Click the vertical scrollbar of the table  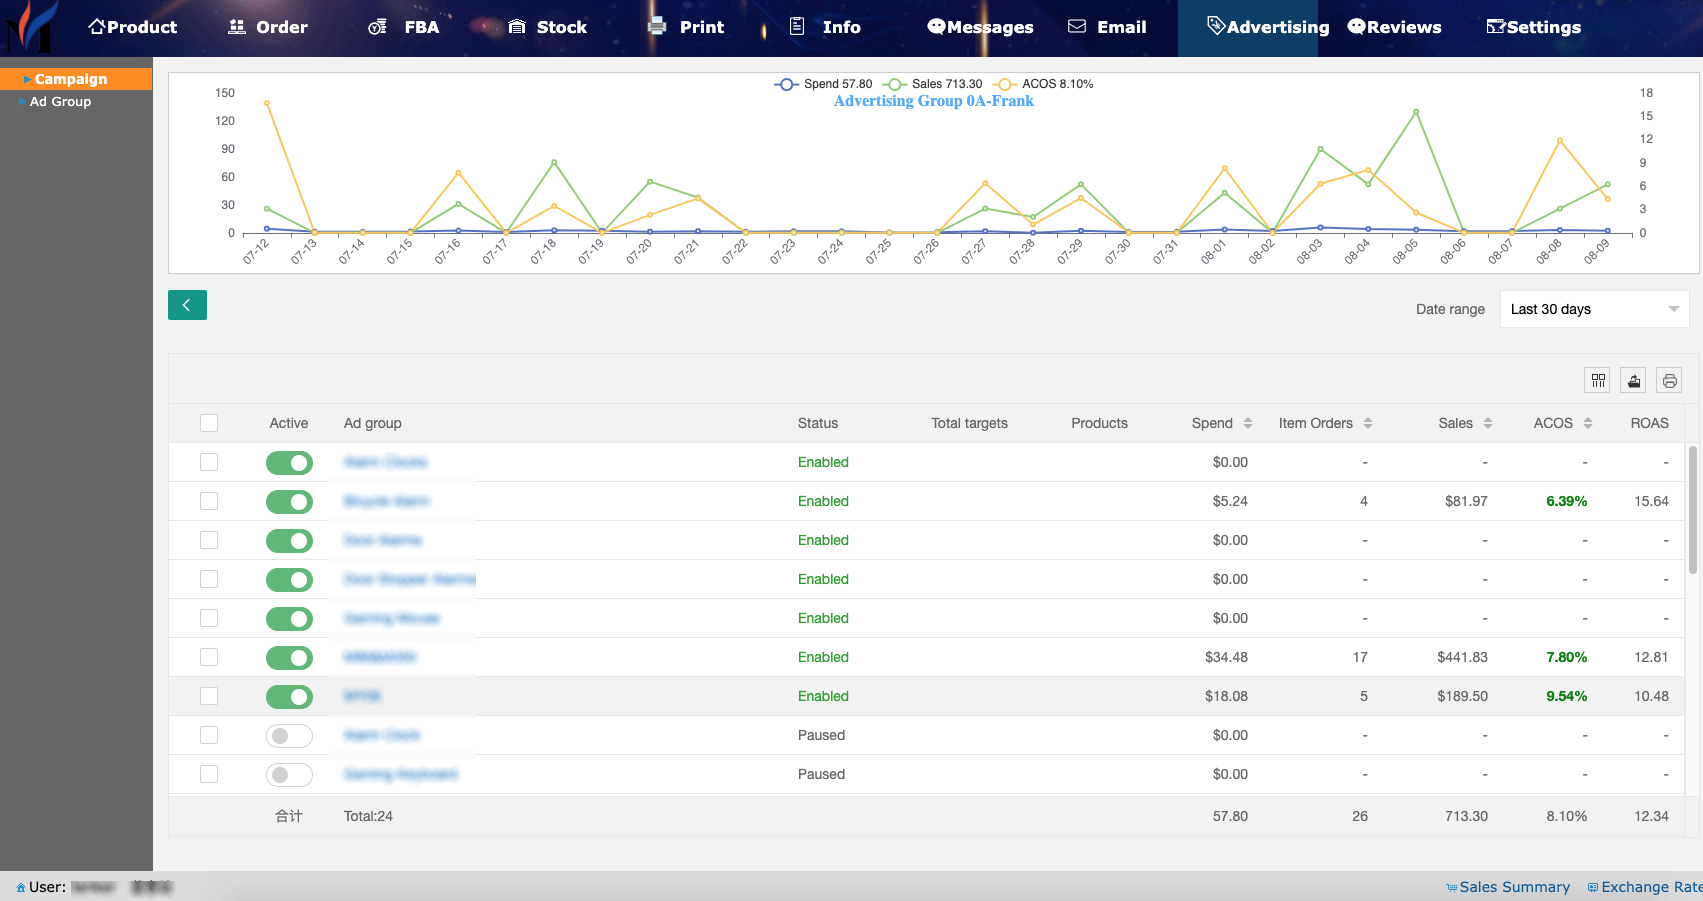[x=1692, y=510]
